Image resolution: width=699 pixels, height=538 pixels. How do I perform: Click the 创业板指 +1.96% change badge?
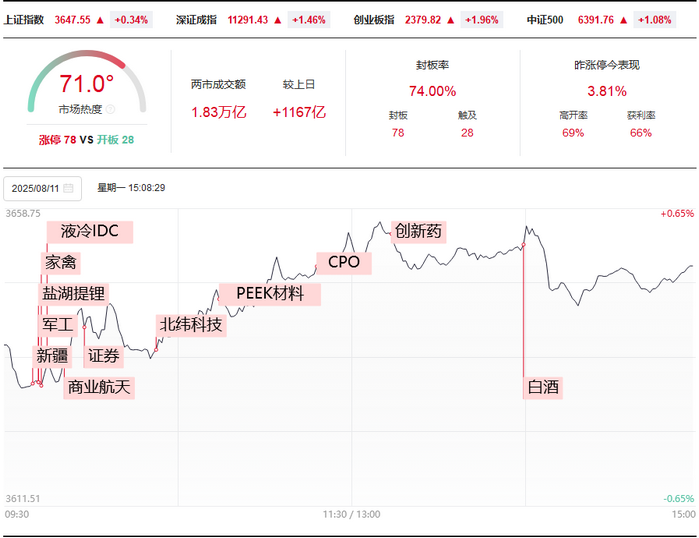click(481, 20)
